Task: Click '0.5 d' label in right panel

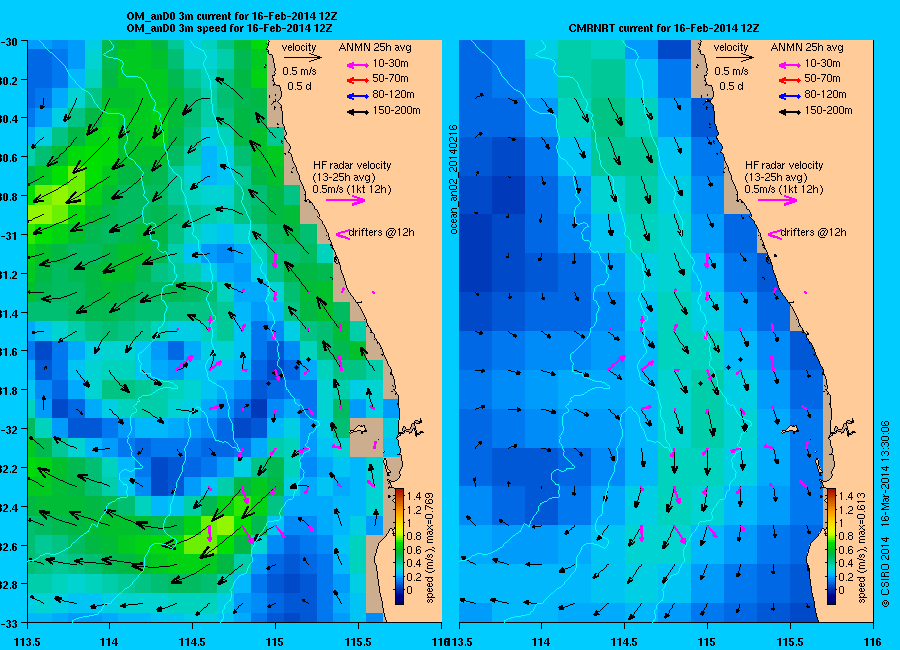Action: [731, 87]
